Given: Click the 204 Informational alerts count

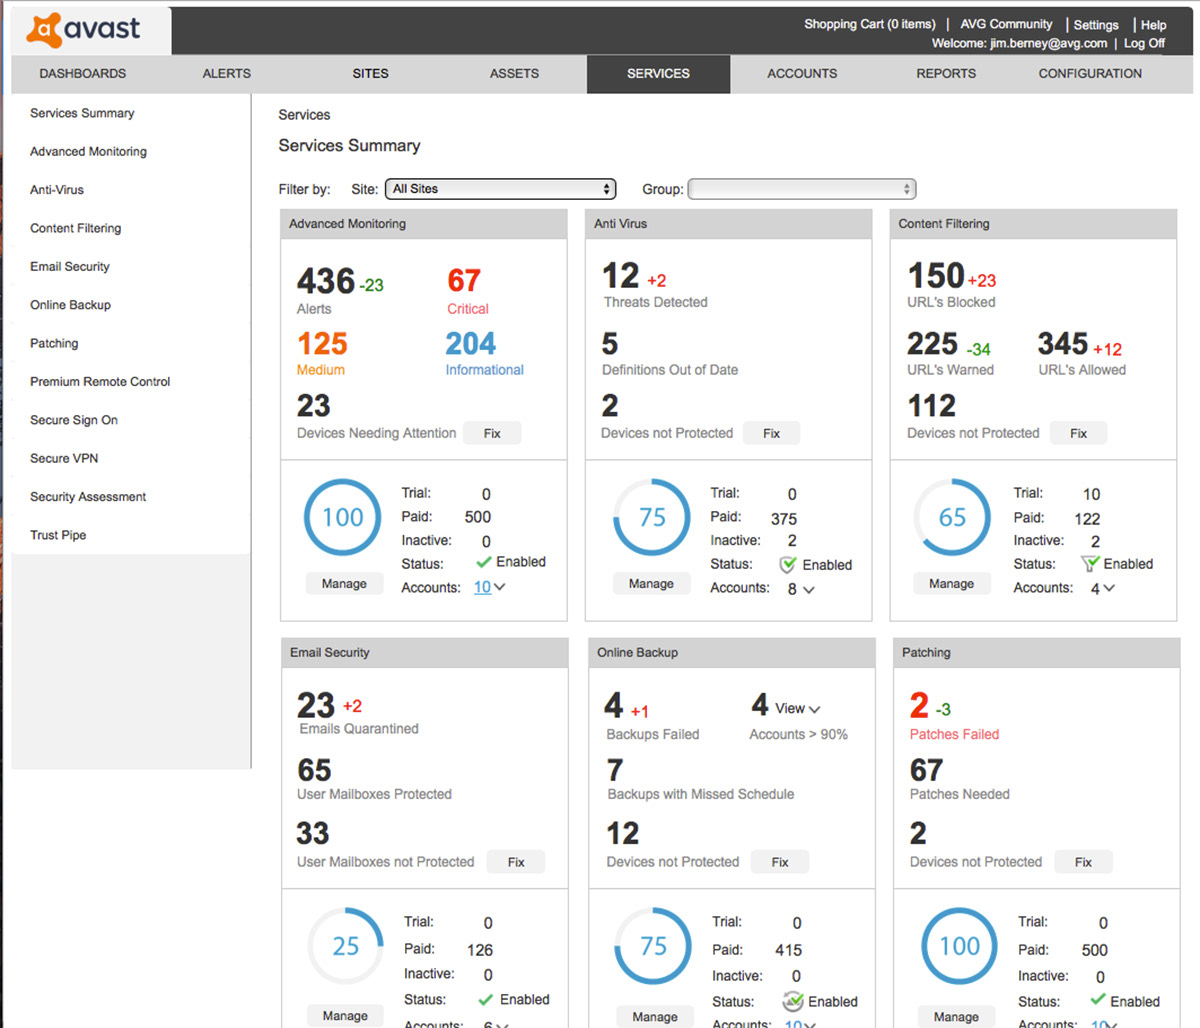Looking at the screenshot, I should (470, 344).
